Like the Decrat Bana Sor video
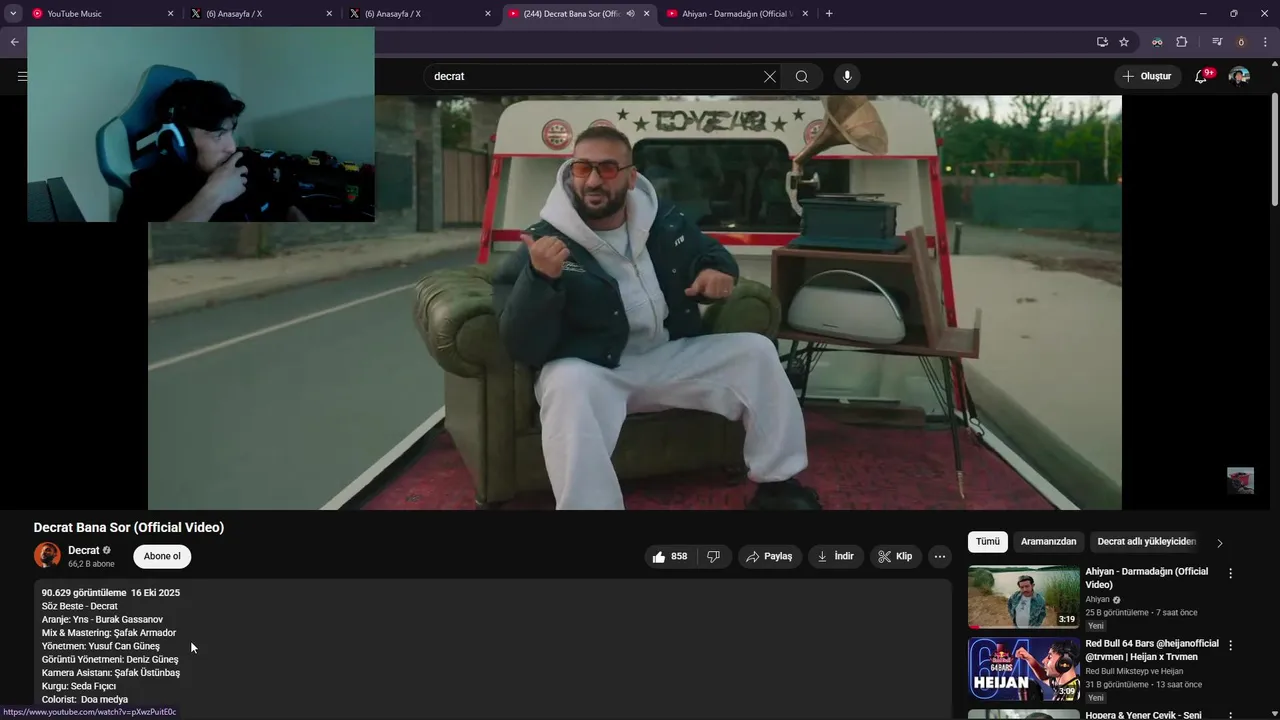Image resolution: width=1280 pixels, height=720 pixels. click(670, 556)
